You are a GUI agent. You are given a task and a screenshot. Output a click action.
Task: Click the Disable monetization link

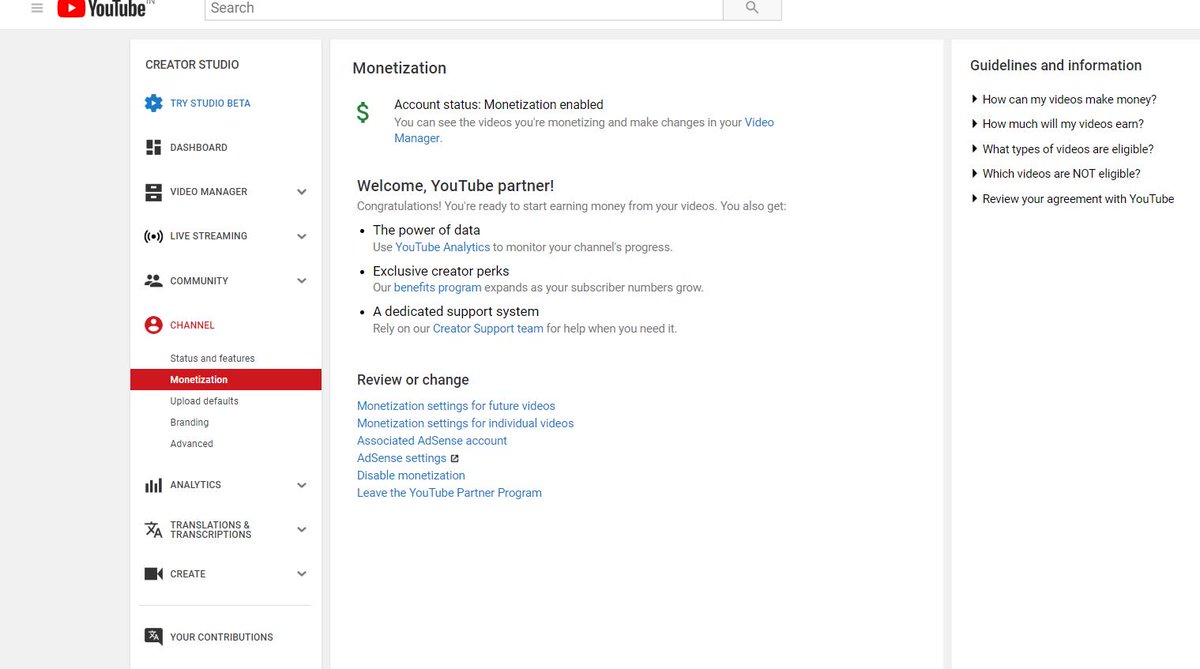coord(411,476)
